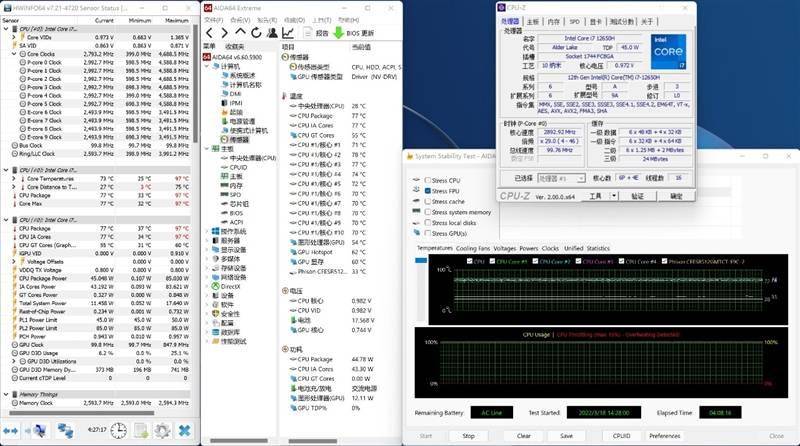Click the Save button in Stability Test

(566, 436)
